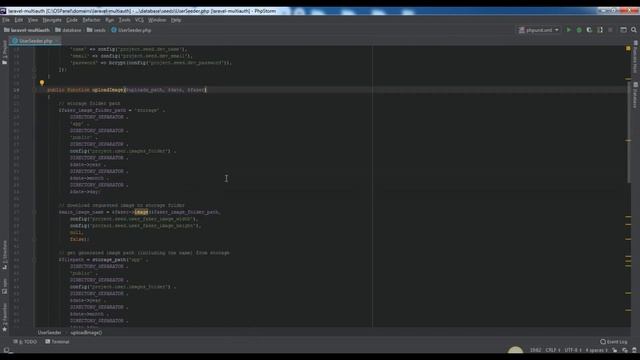Open the TODO tool window button
Image resolution: width=640 pixels, height=360 pixels.
pyautogui.click(x=25, y=342)
